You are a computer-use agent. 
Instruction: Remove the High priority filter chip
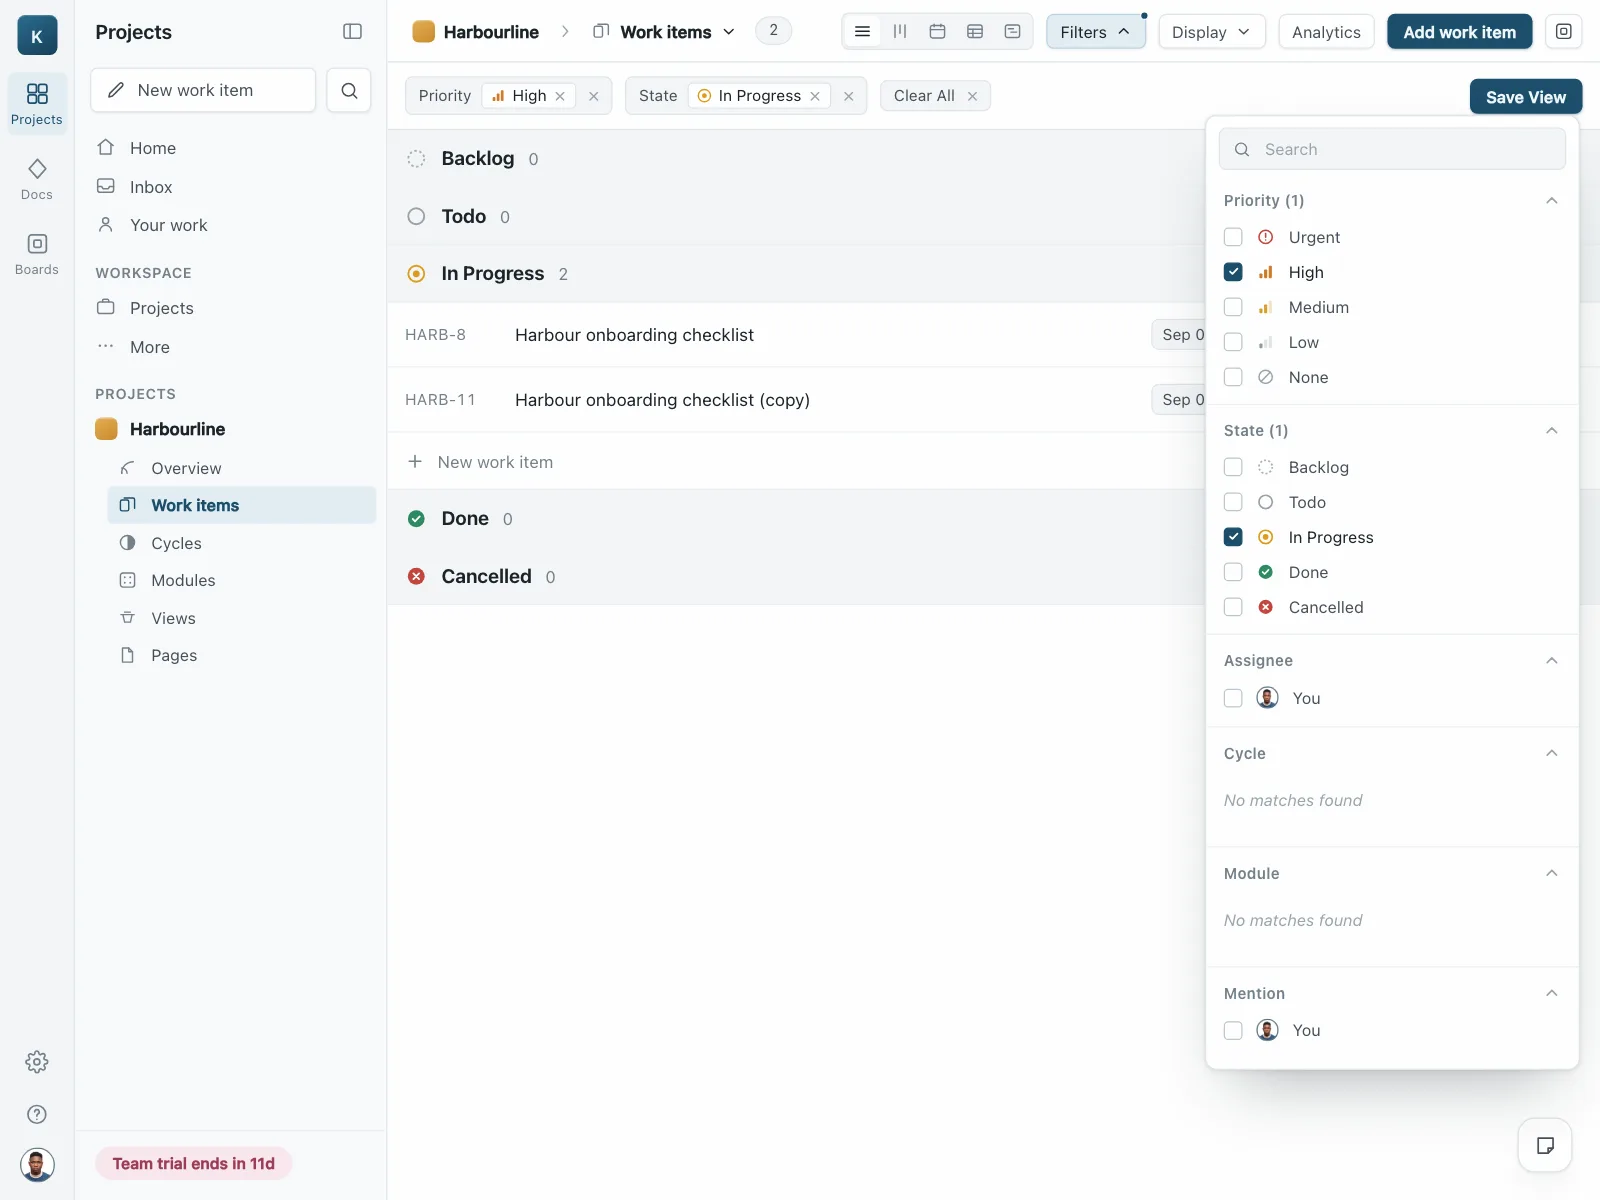(560, 96)
